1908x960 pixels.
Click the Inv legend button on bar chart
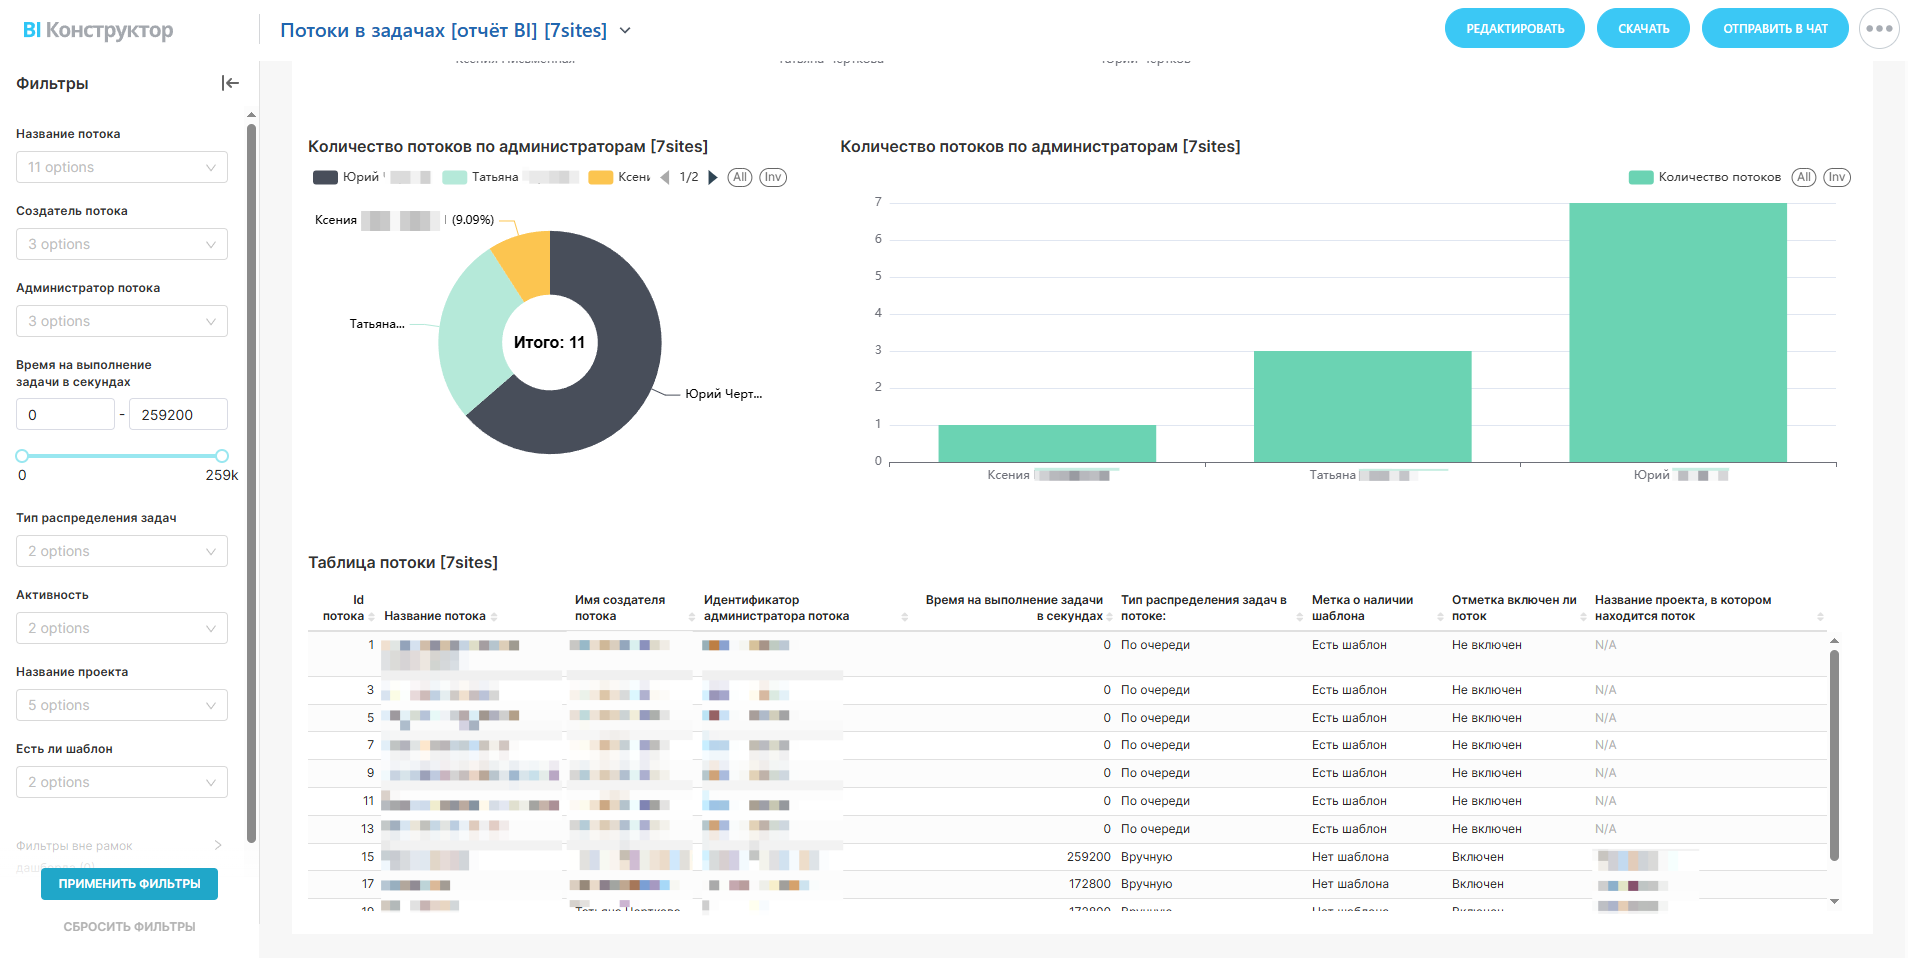pyautogui.click(x=1836, y=177)
